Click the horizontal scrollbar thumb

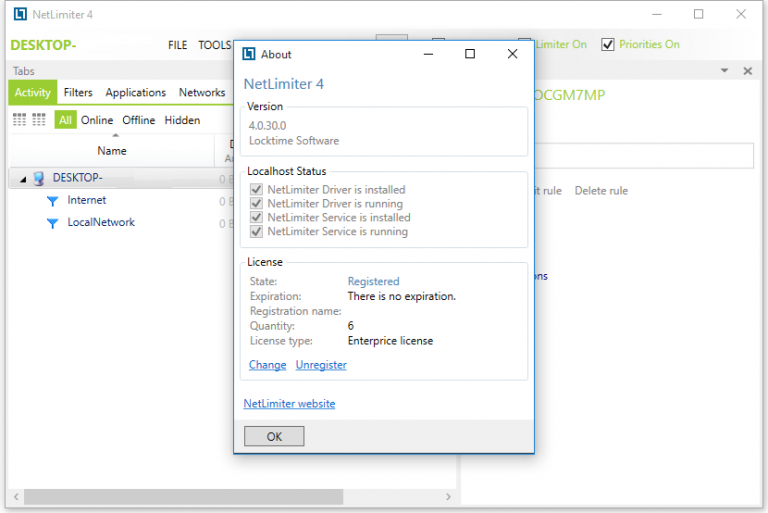[x=184, y=497]
